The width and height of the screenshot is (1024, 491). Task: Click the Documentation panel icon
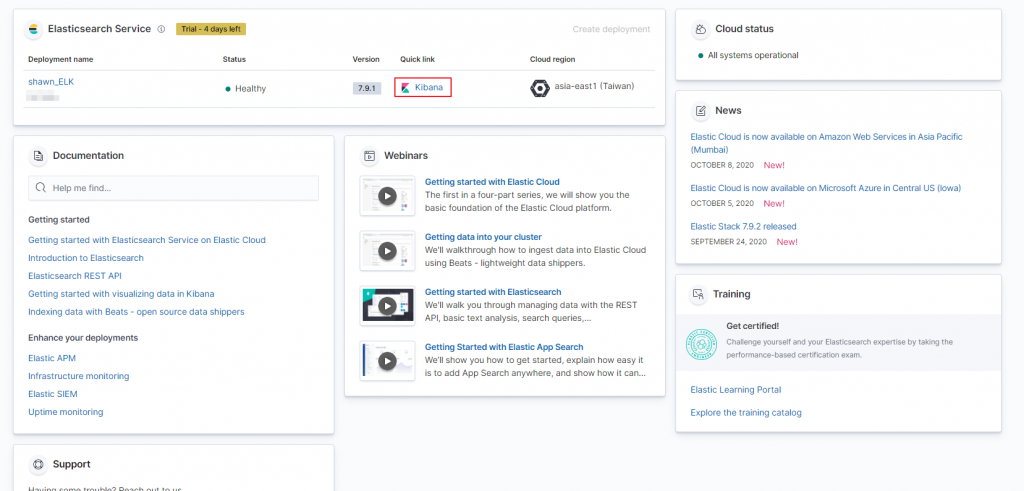click(x=39, y=156)
